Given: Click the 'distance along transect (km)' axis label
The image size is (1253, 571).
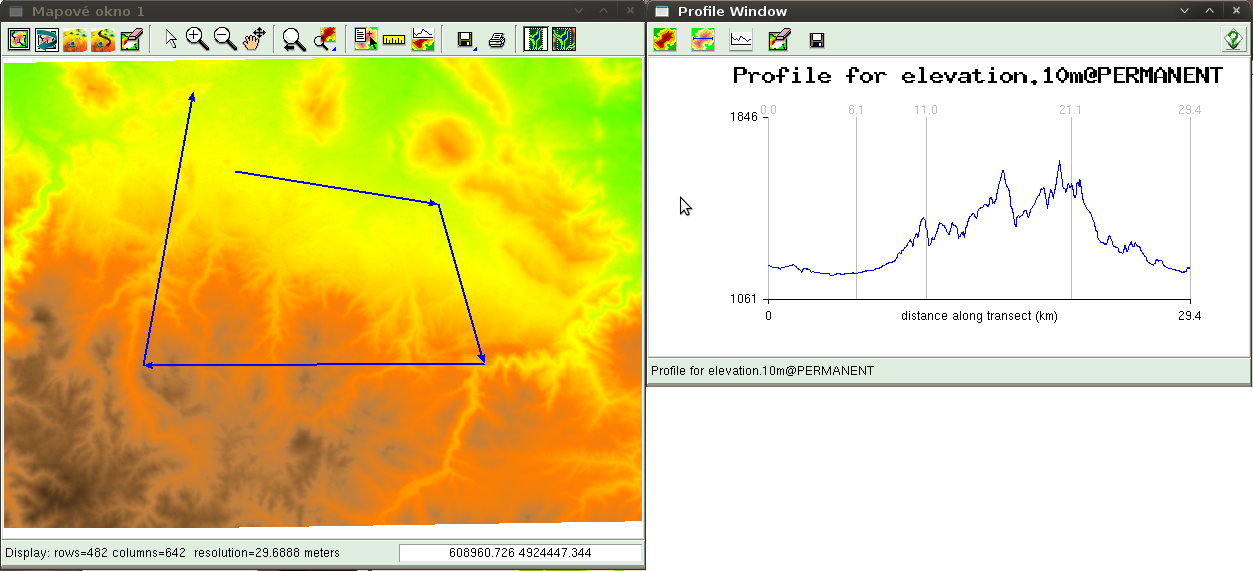Looking at the screenshot, I should (x=979, y=316).
